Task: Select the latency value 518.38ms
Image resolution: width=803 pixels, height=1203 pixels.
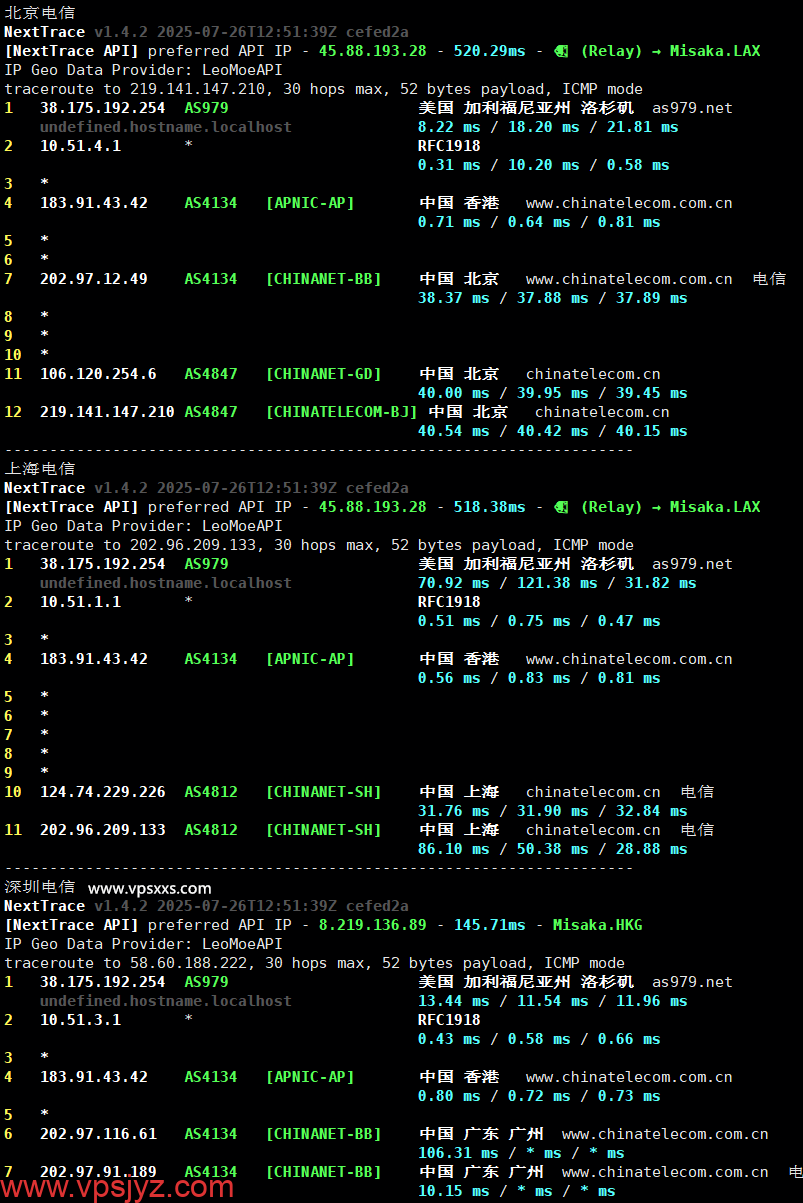Action: pyautogui.click(x=489, y=507)
